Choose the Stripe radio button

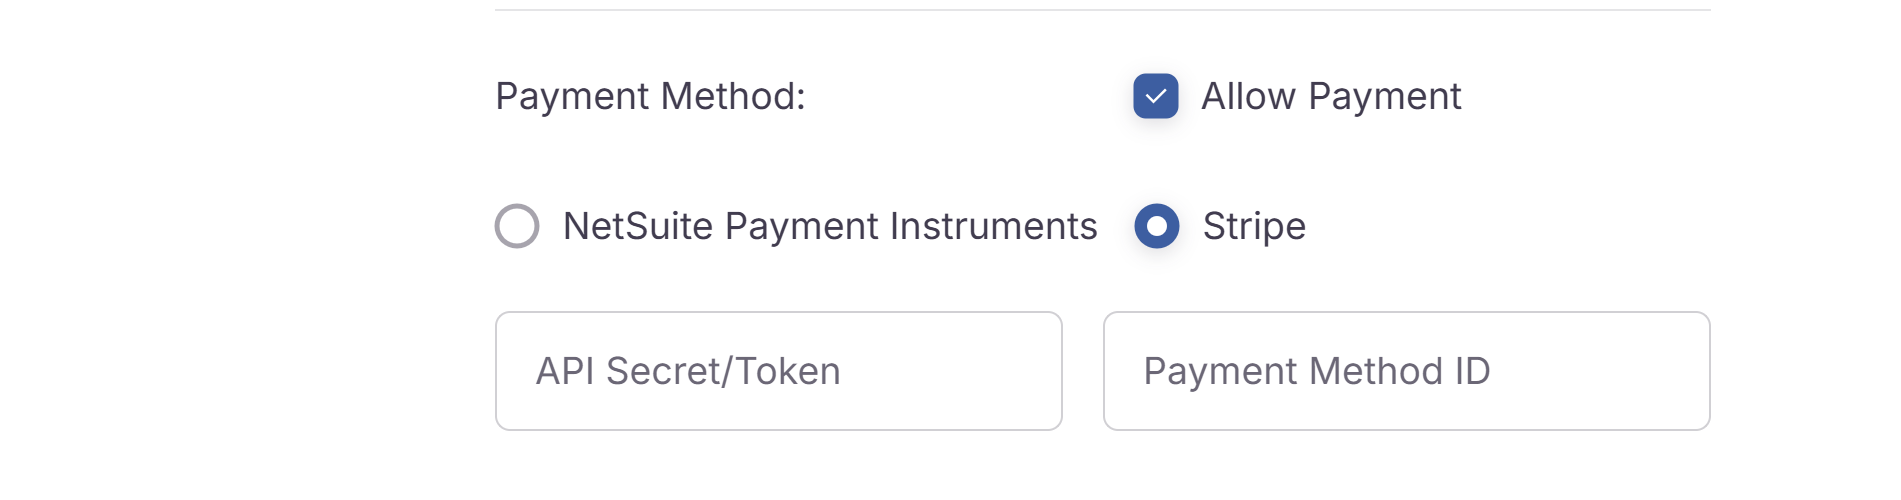point(1156,226)
